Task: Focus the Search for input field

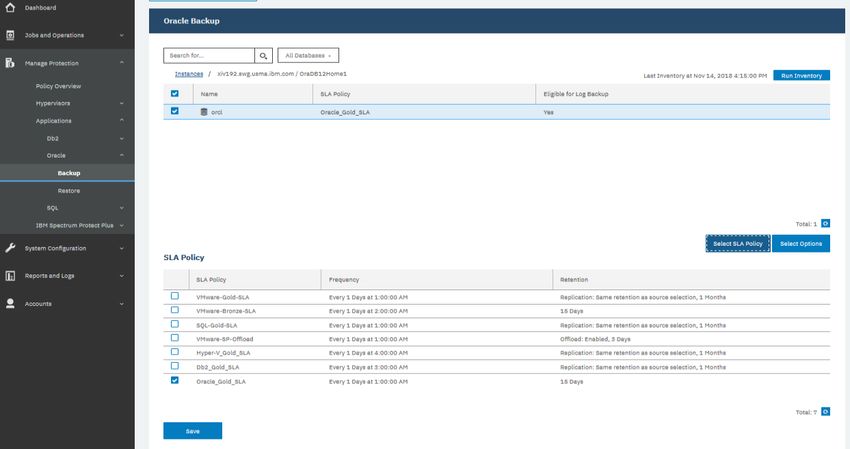Action: pos(209,55)
